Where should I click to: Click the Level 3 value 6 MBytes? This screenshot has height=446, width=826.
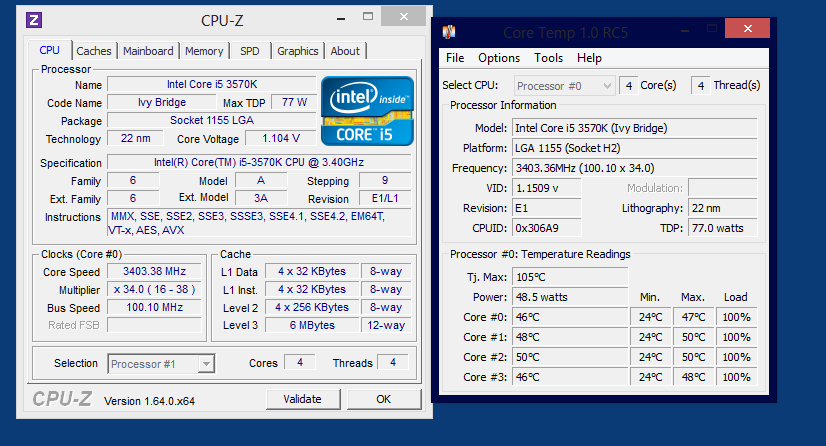pos(312,325)
